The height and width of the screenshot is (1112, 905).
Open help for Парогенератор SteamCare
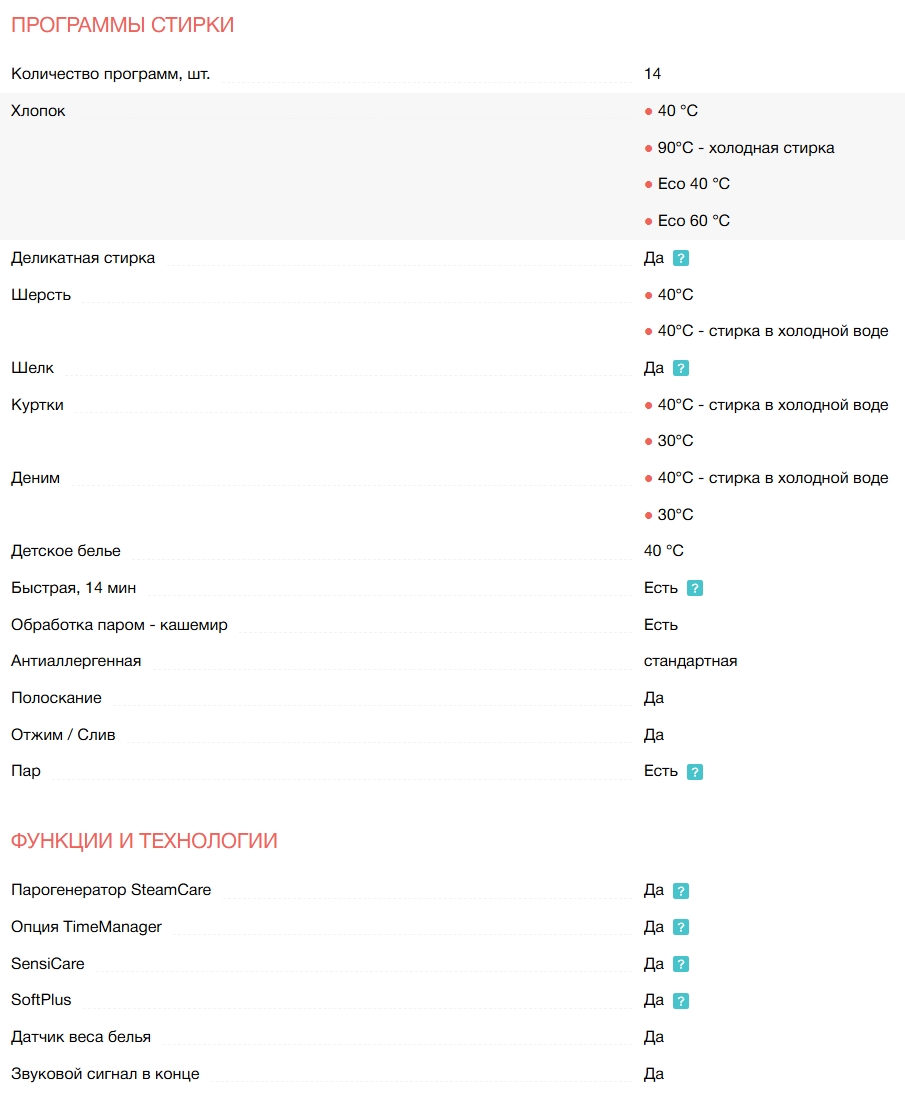click(681, 890)
